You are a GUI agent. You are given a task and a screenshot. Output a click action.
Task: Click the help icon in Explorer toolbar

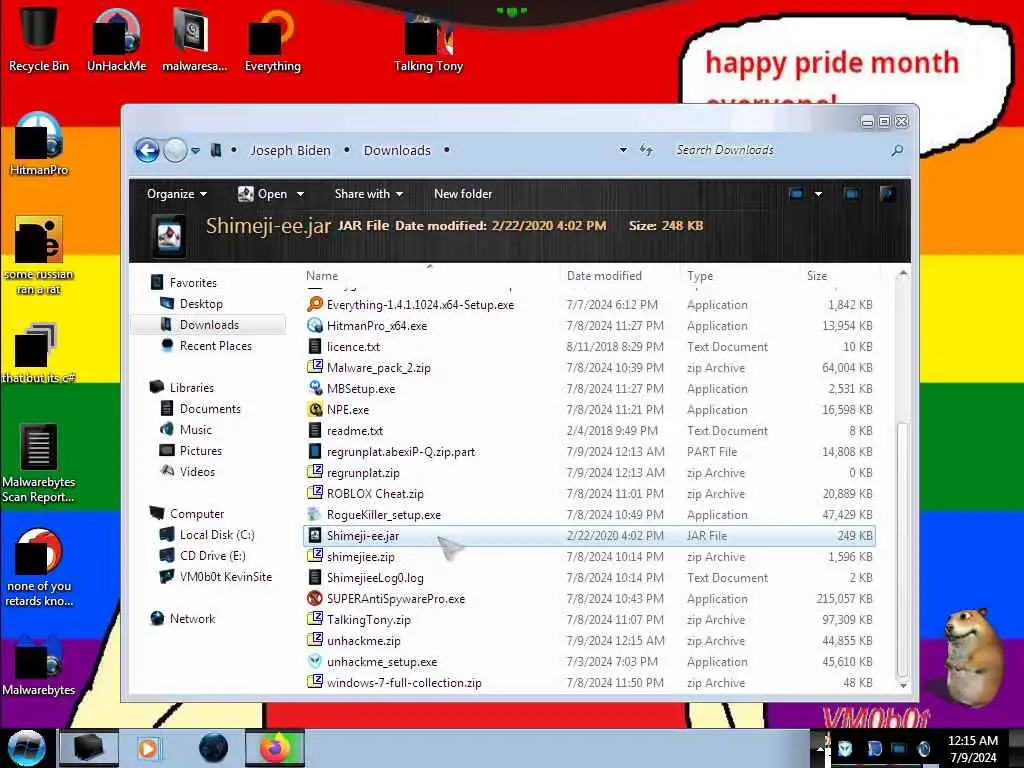tap(888, 194)
